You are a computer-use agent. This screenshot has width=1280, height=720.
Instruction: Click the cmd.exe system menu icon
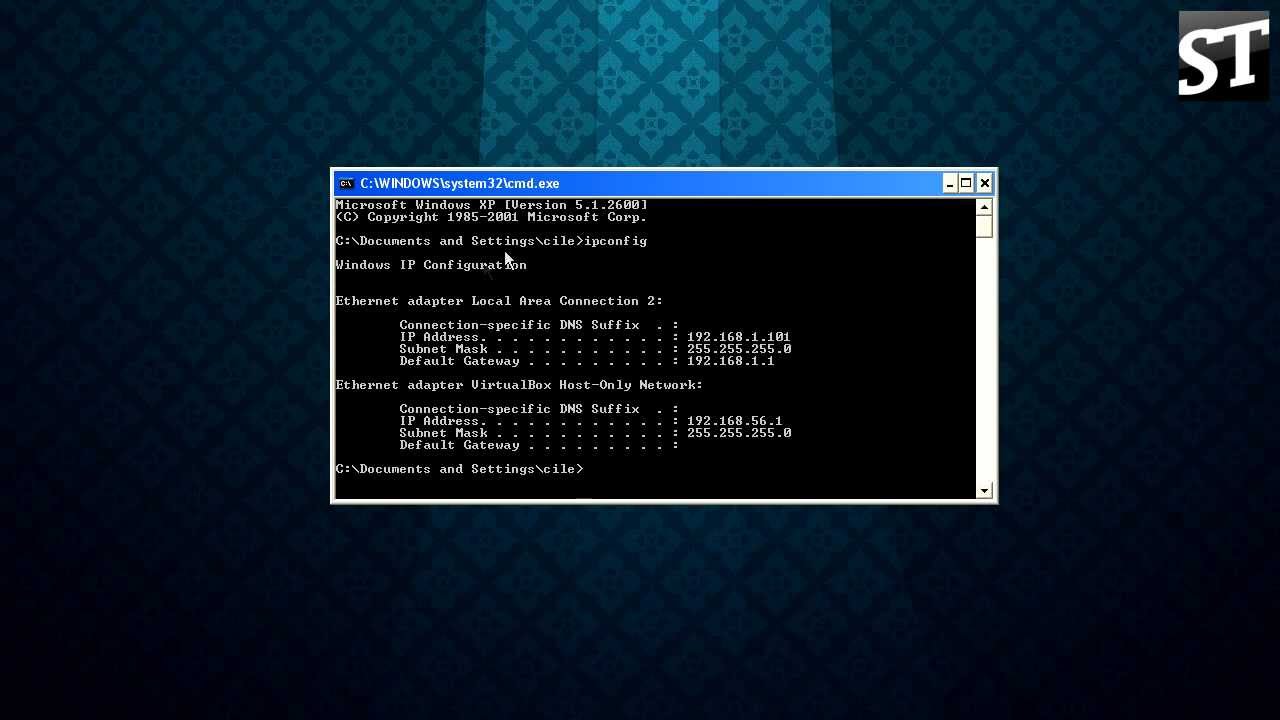[x=346, y=183]
